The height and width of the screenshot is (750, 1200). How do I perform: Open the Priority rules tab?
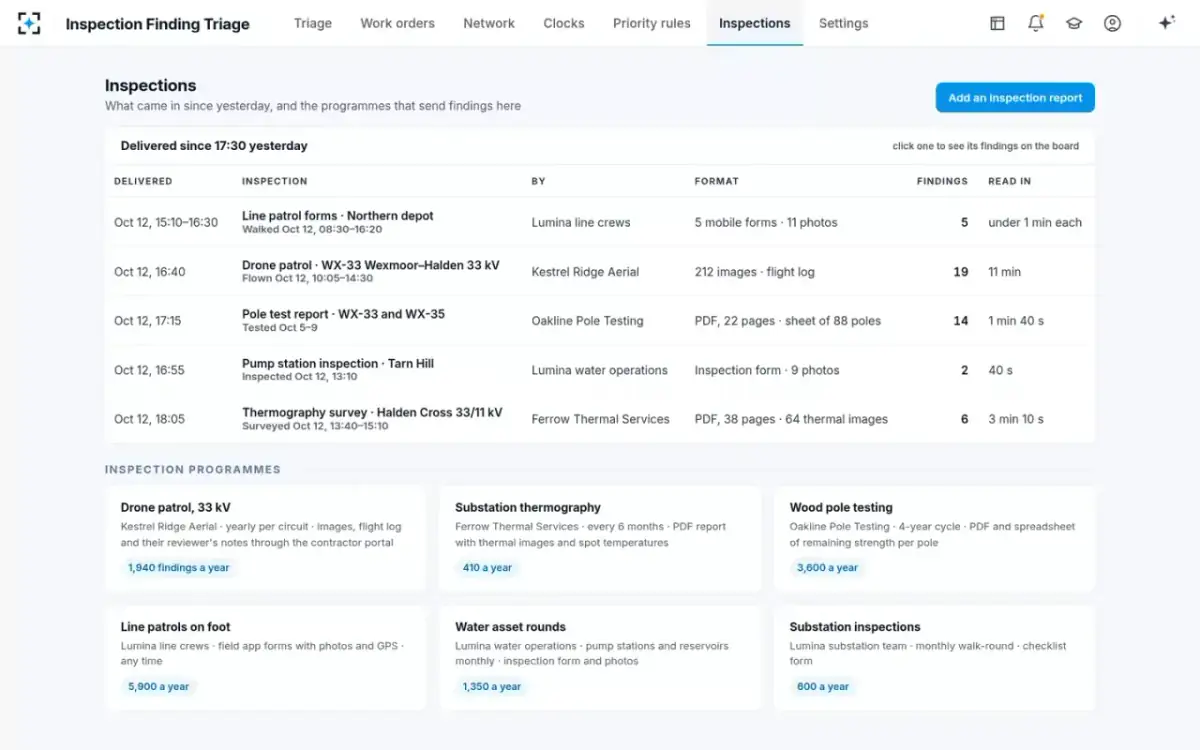652,23
